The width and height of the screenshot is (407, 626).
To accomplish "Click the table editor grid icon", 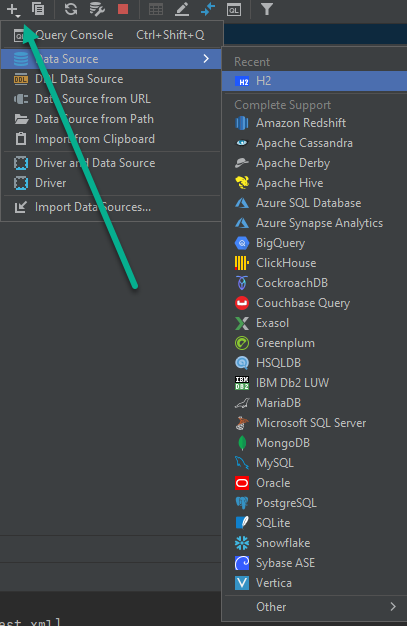I will coord(156,9).
